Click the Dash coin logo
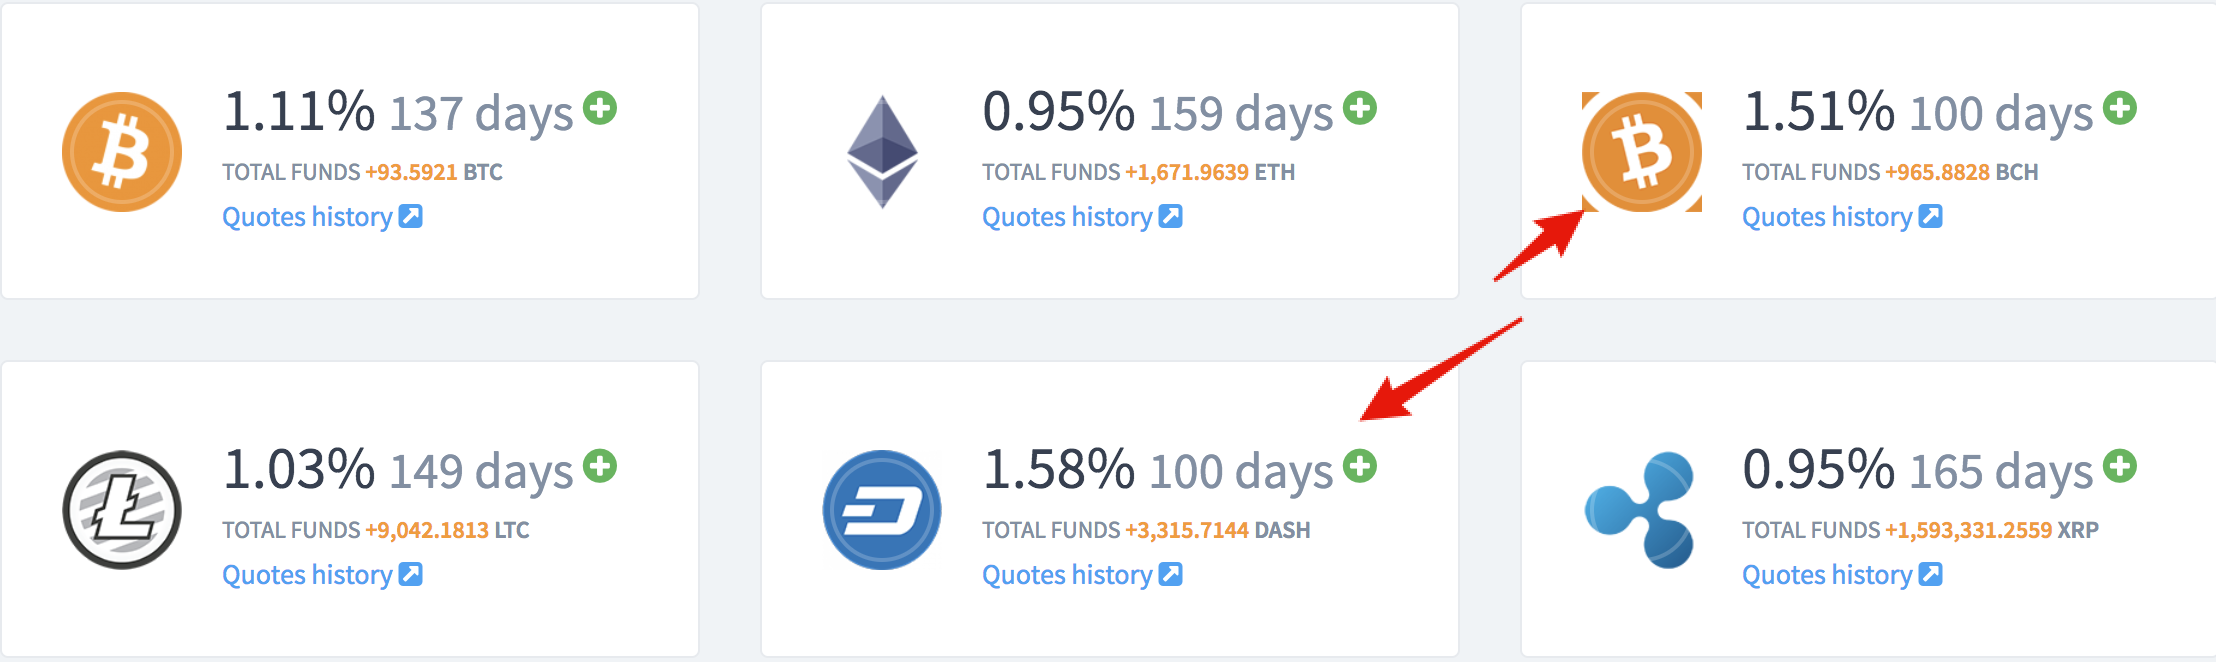 click(882, 510)
